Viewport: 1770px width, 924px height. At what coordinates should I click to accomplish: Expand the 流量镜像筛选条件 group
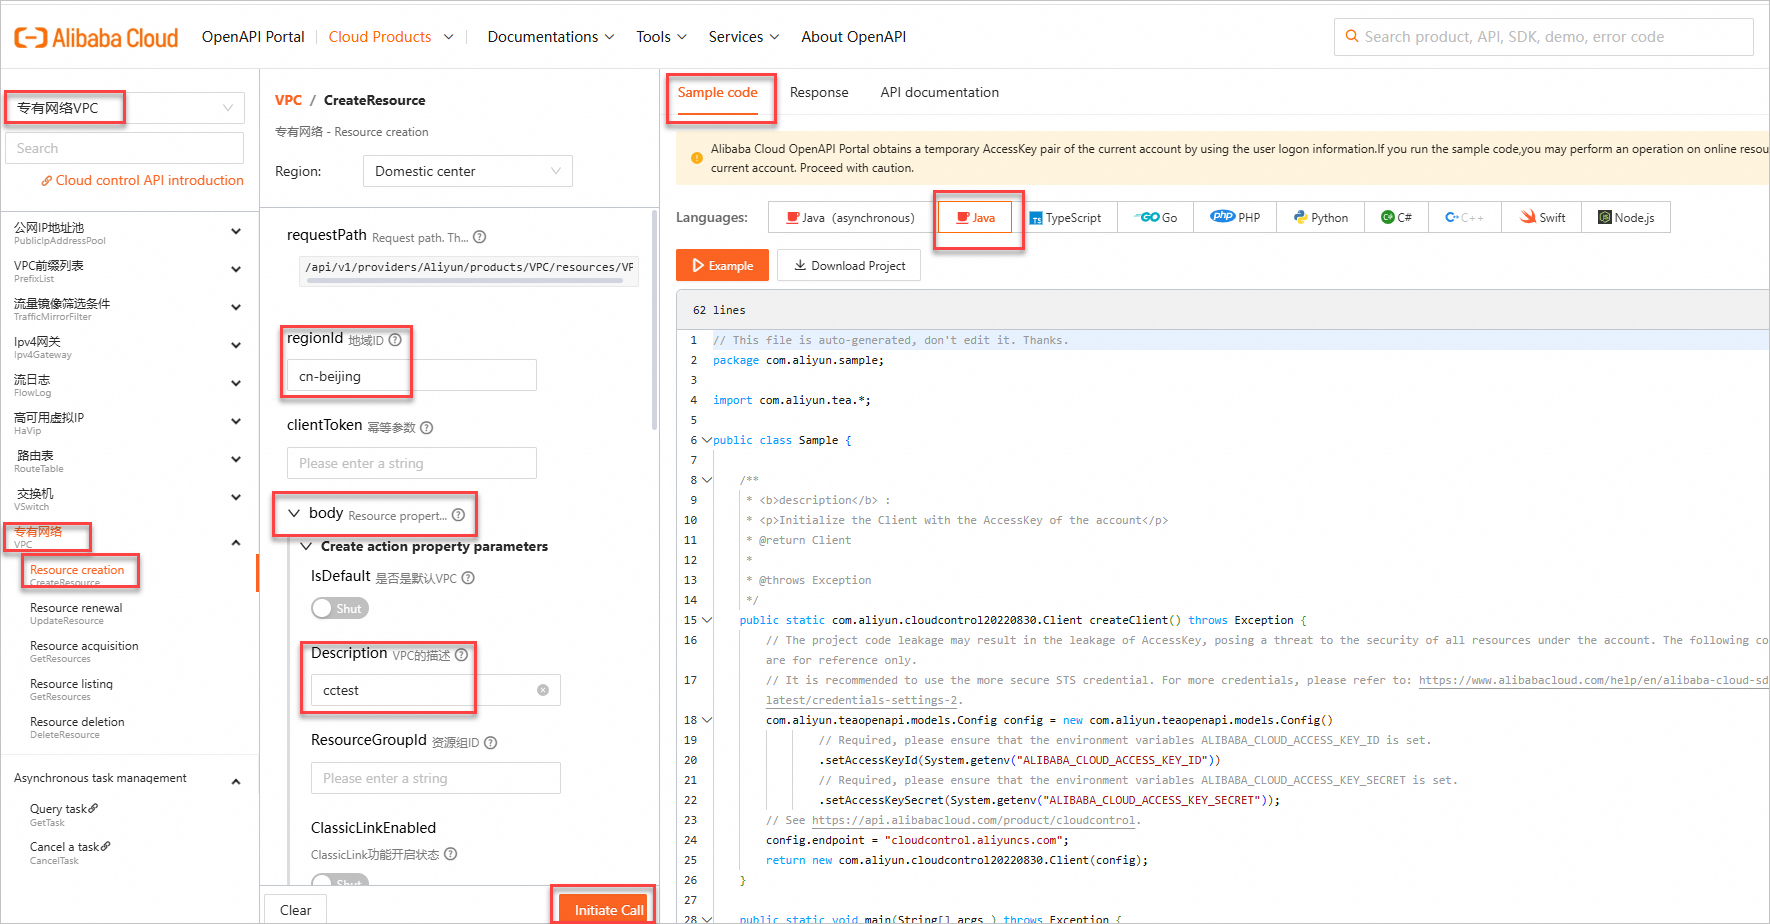(x=236, y=308)
